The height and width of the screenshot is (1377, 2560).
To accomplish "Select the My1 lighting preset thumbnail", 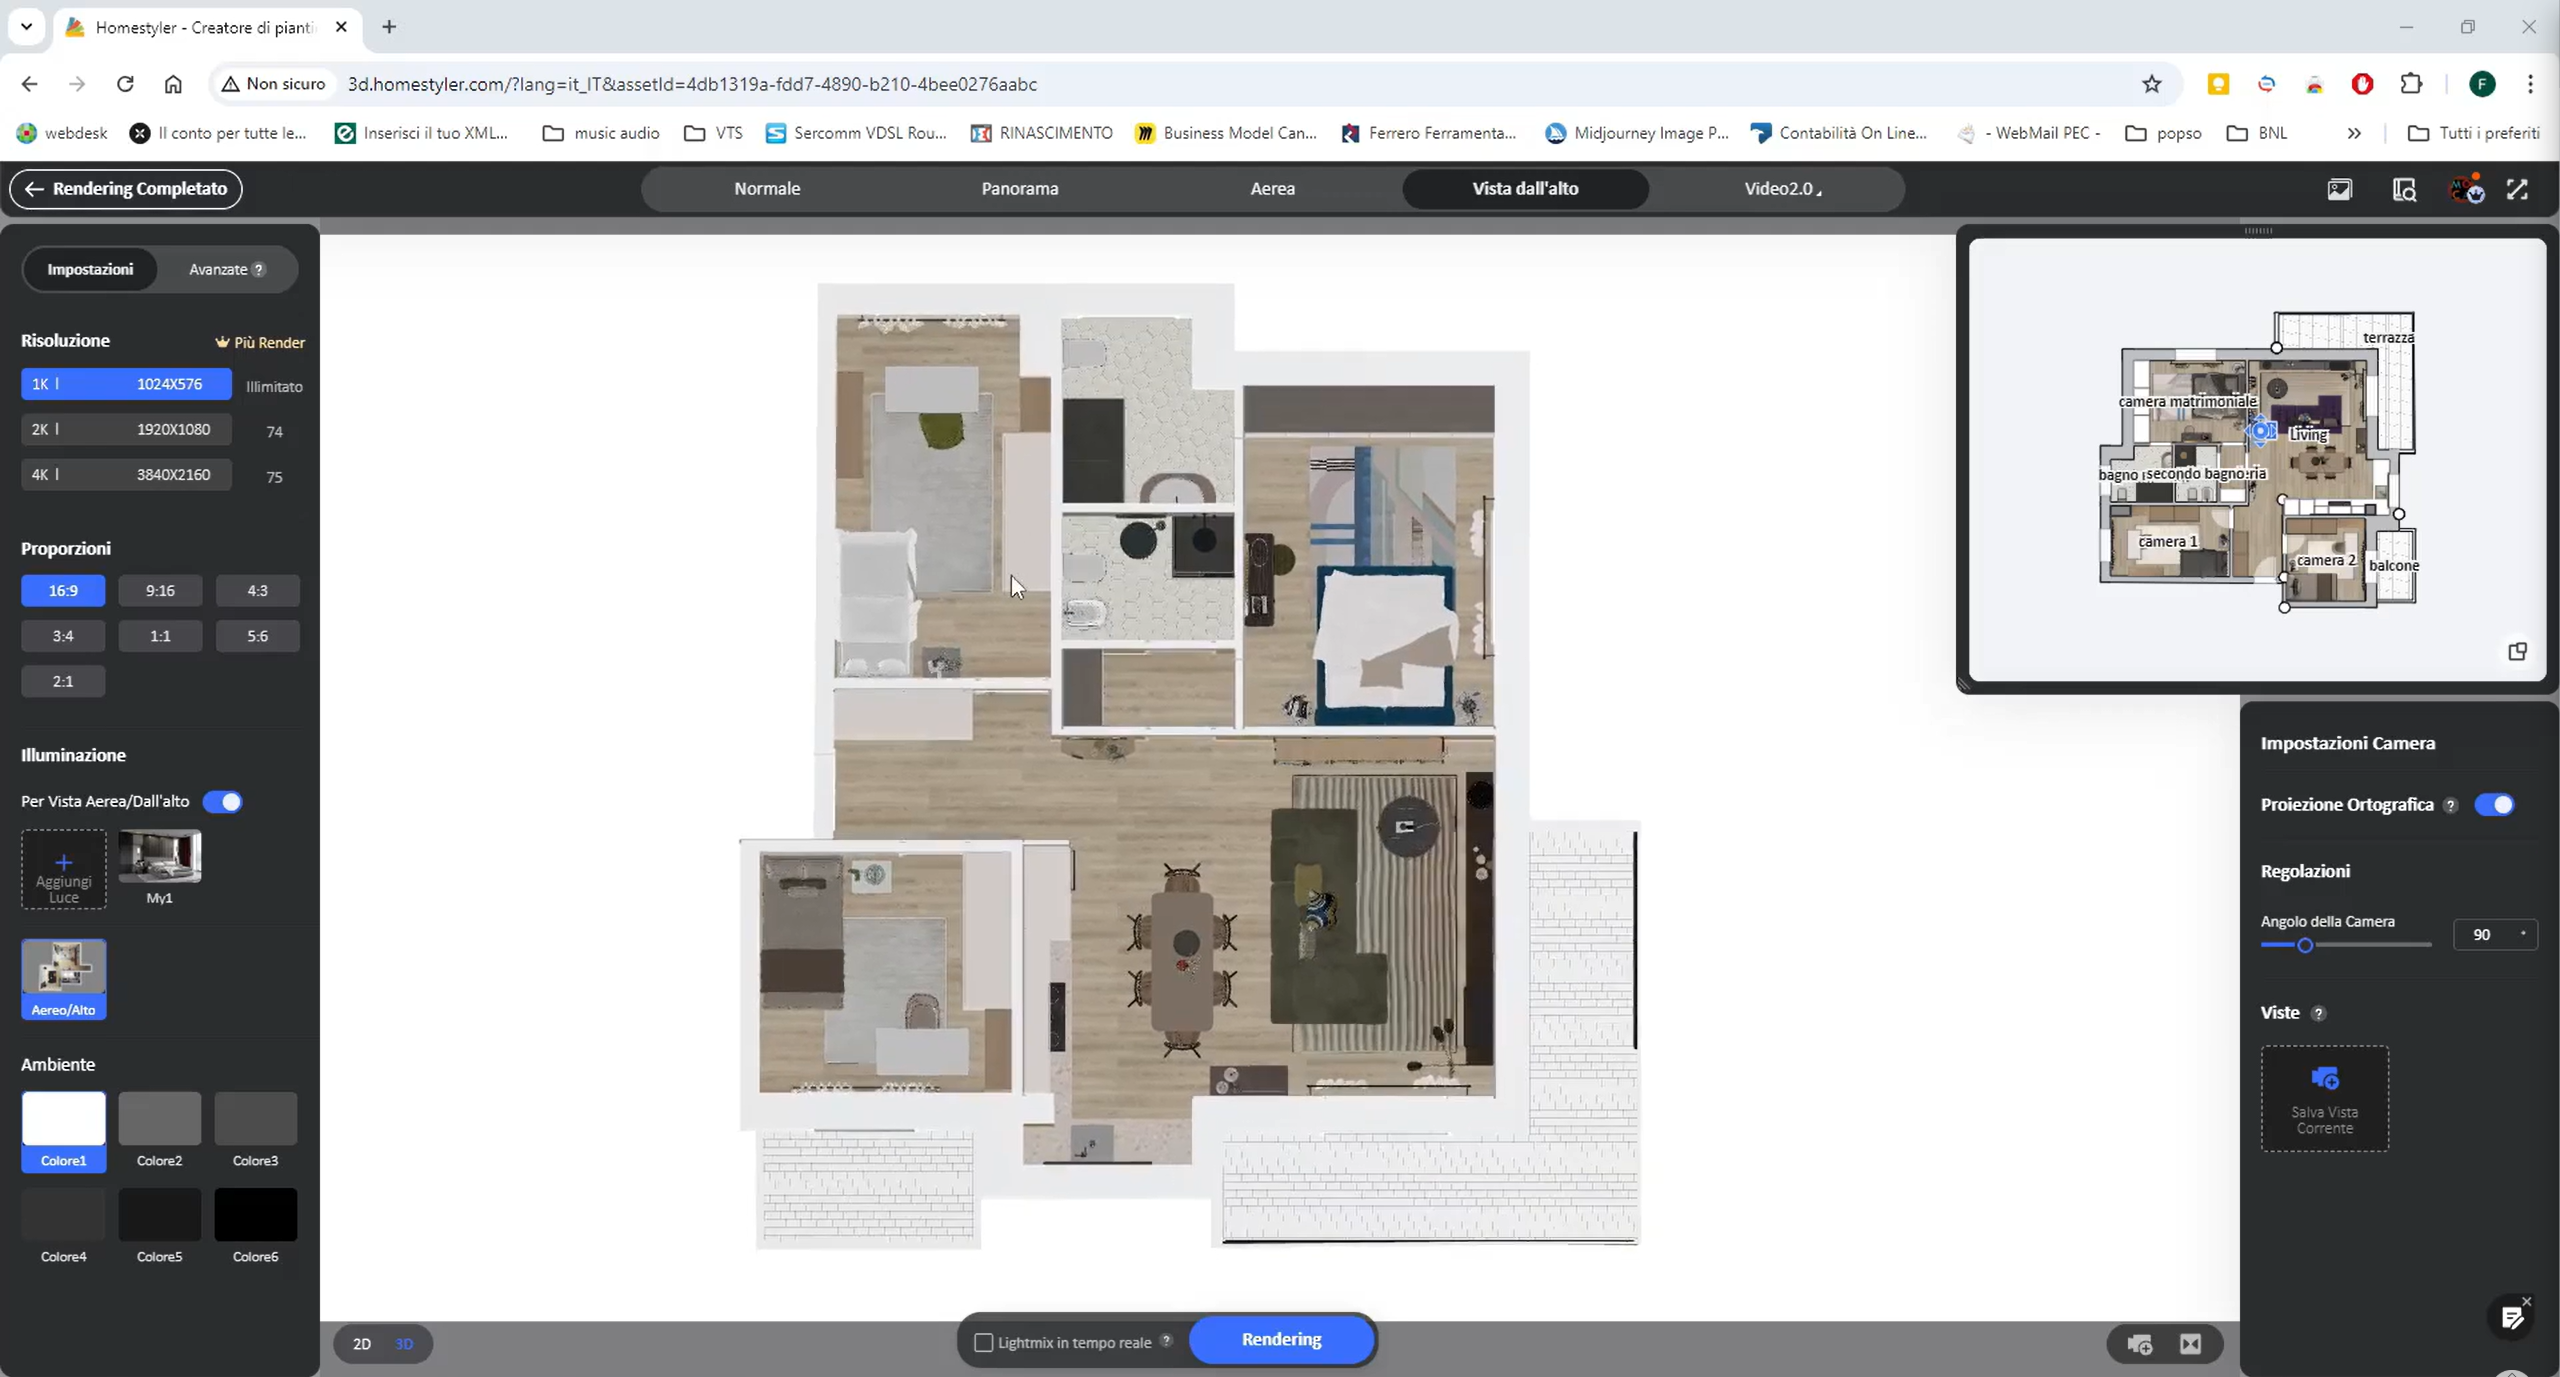I will pos(160,857).
